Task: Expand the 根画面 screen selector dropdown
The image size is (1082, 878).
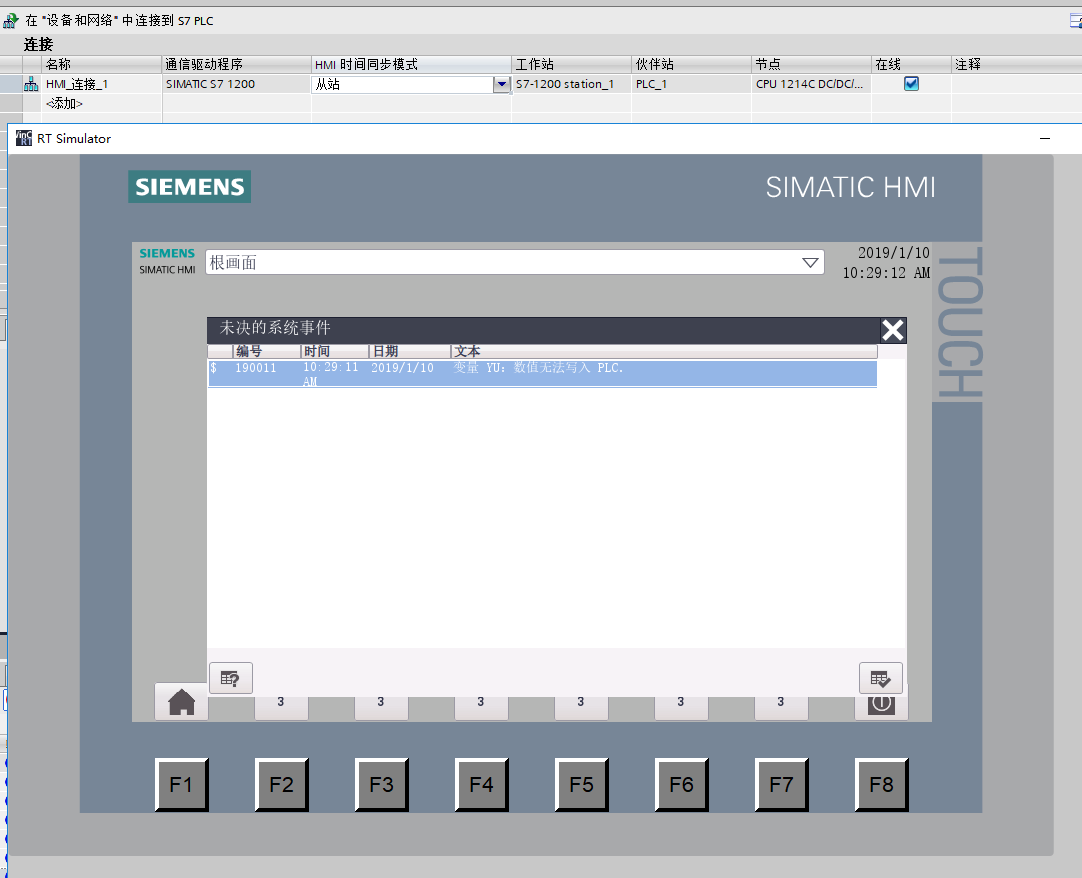Action: coord(810,263)
